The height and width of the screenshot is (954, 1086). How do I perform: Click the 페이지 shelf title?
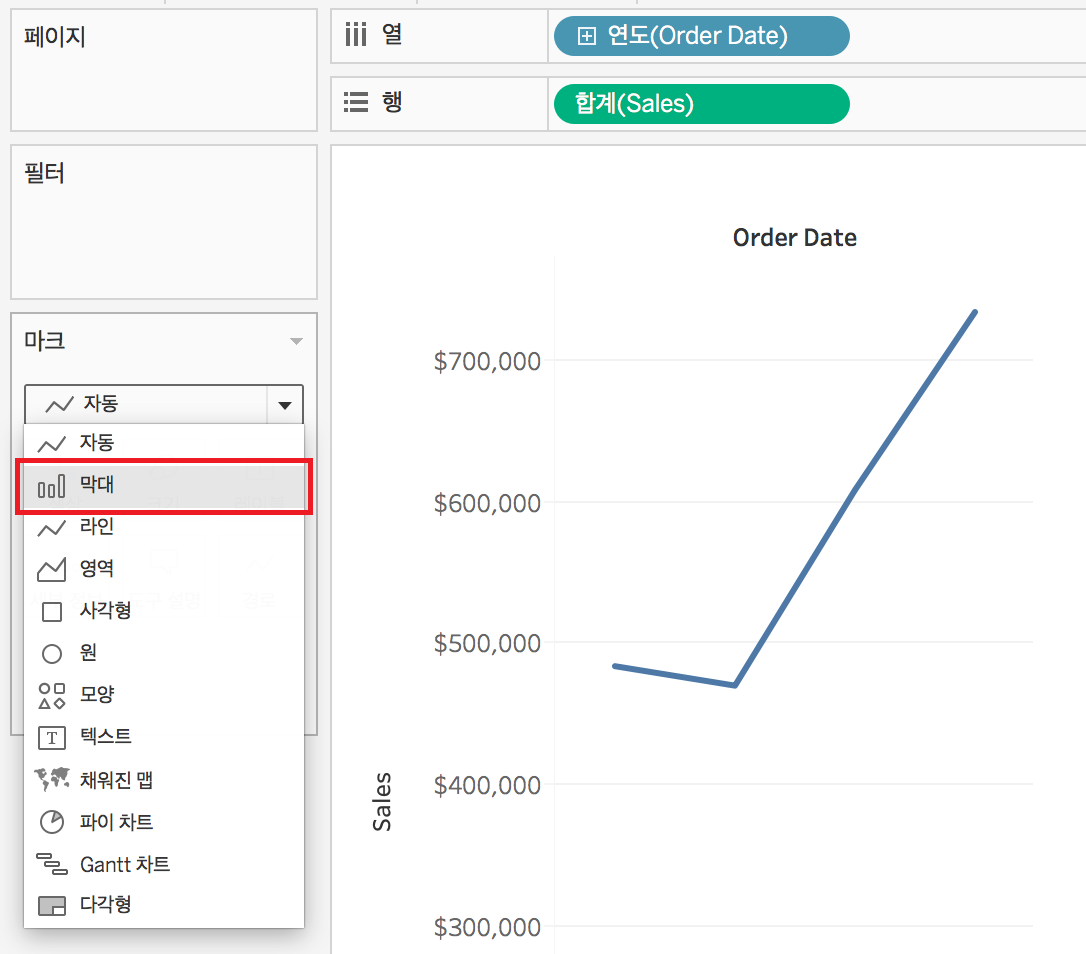pos(55,36)
